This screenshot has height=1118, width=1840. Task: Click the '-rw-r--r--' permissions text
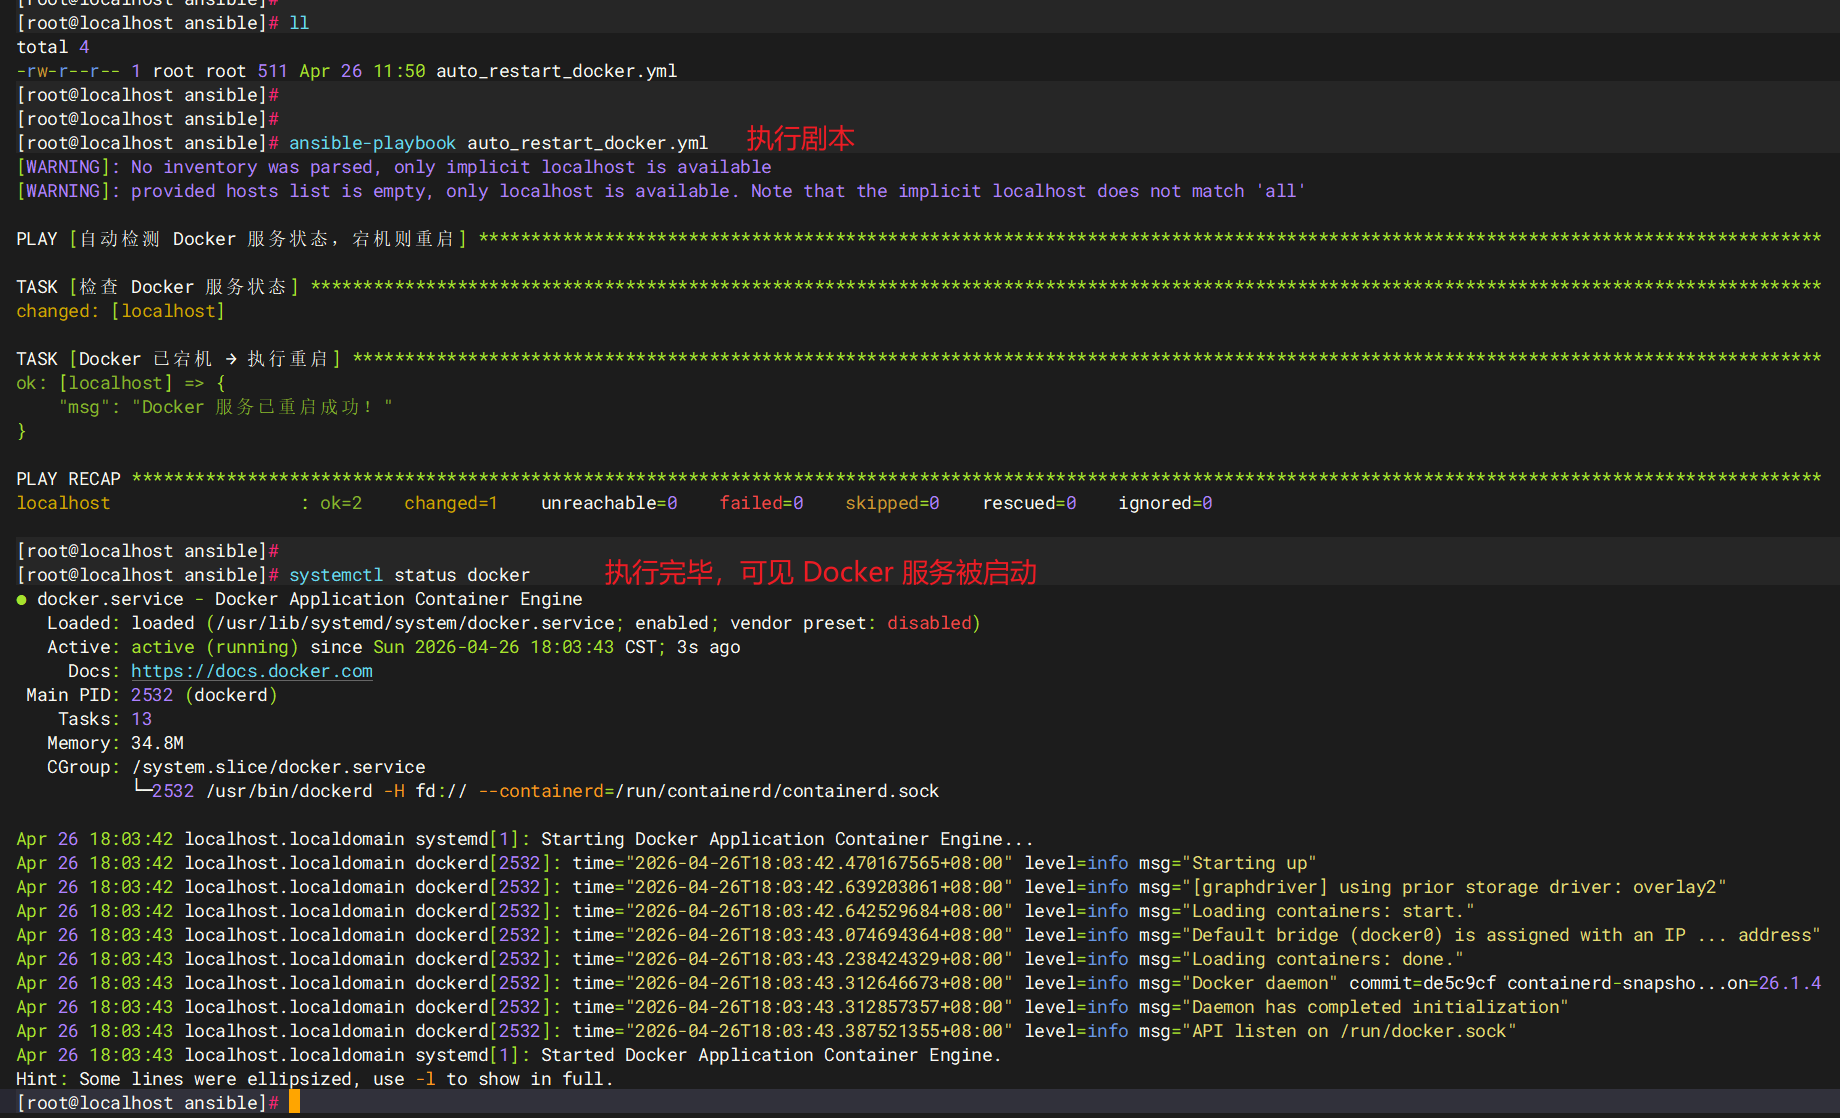(x=68, y=71)
